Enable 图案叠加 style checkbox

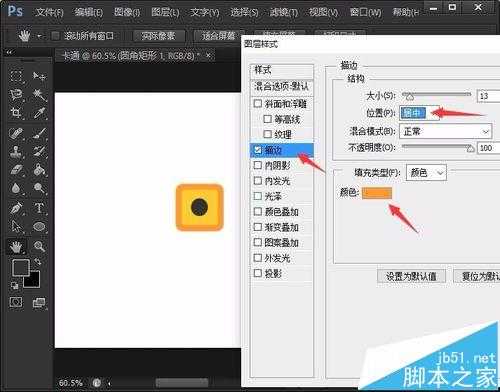click(258, 242)
